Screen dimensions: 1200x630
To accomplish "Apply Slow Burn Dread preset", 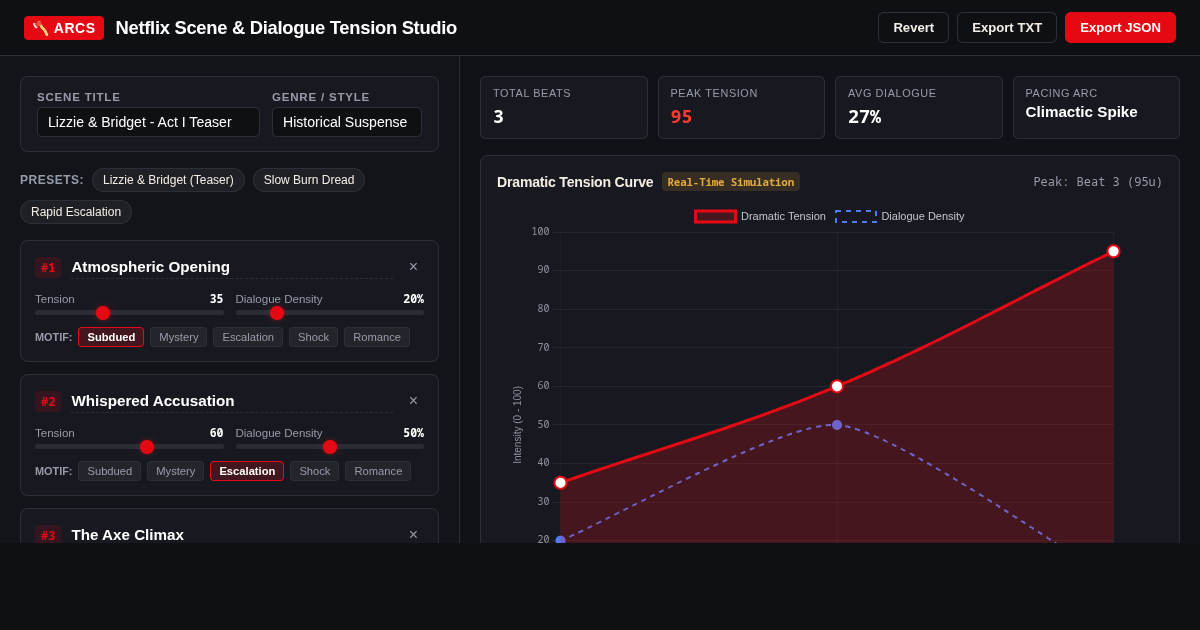I will click(x=309, y=180).
